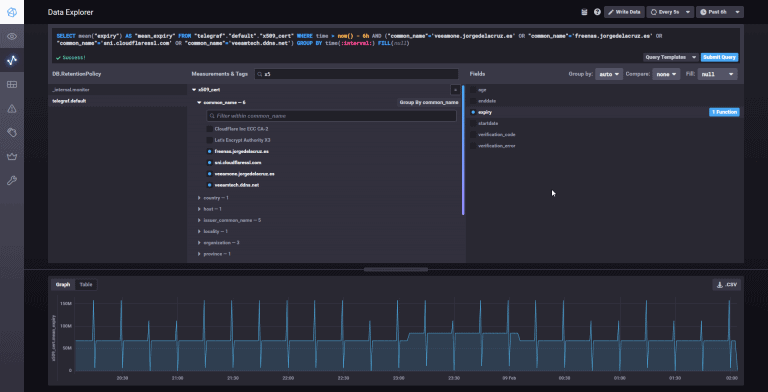Expand the province tag
The image size is (768, 392).
click(199, 254)
